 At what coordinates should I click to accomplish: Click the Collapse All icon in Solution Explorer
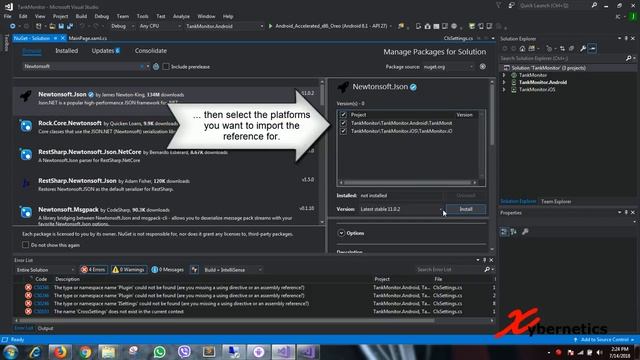click(x=571, y=49)
